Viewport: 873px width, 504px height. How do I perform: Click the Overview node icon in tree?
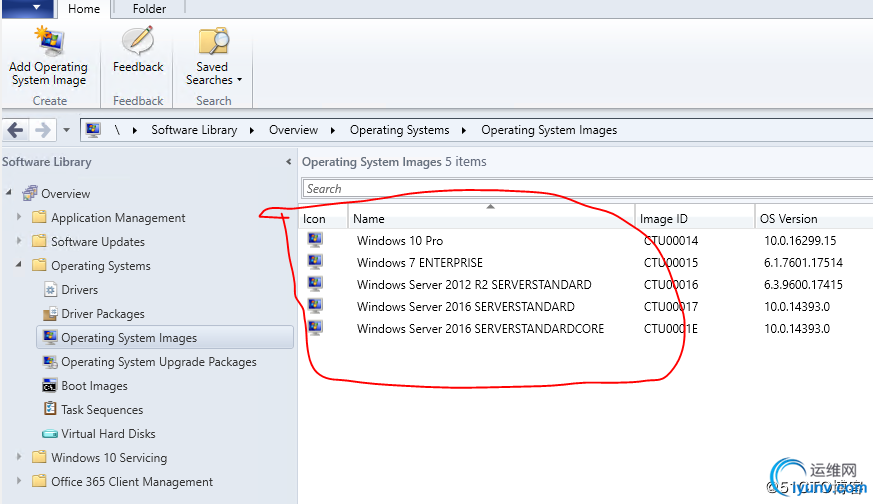(30, 193)
